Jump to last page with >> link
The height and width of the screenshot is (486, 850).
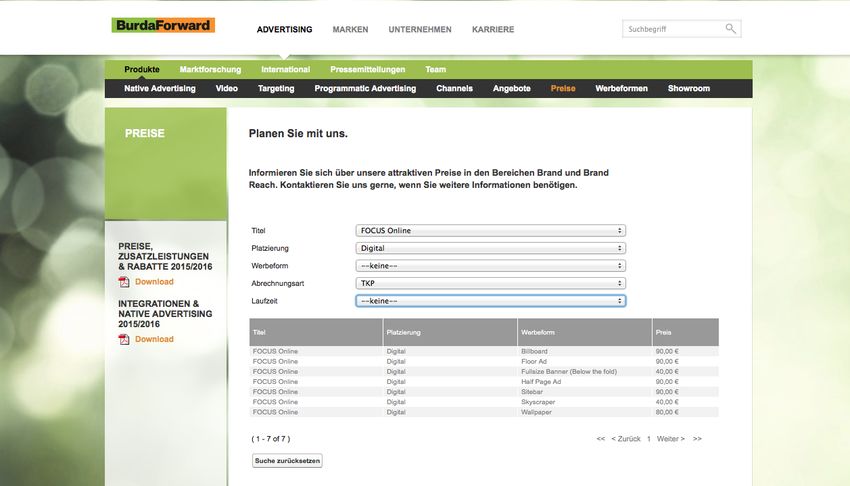pos(697,439)
